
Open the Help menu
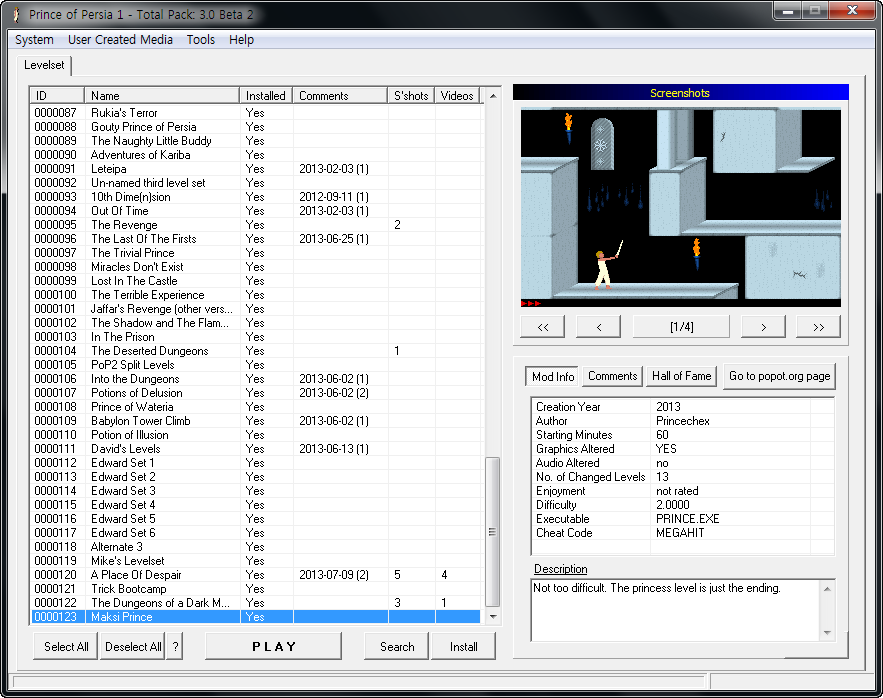click(241, 40)
